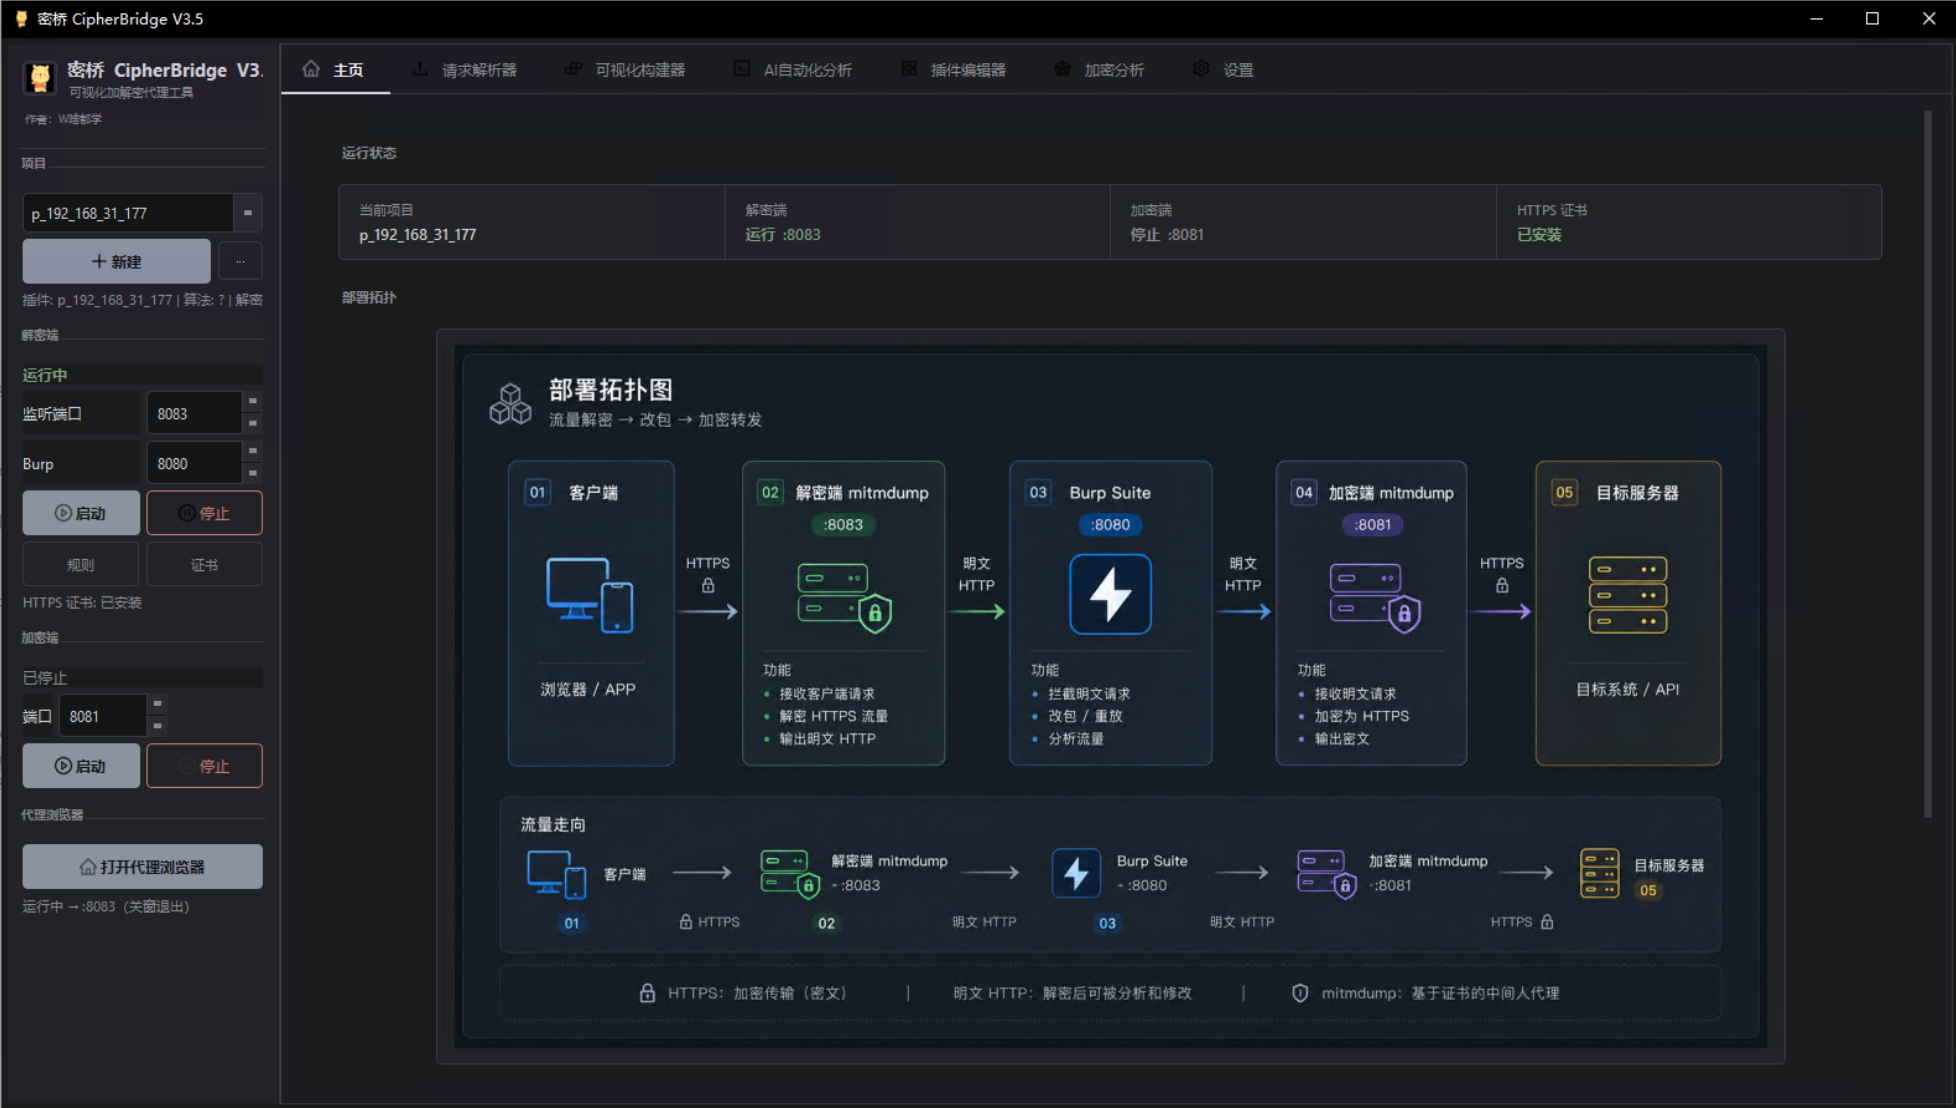The image size is (1956, 1108).
Task: Click '运行 :8083' in the 解密端 status card
Action: click(783, 235)
